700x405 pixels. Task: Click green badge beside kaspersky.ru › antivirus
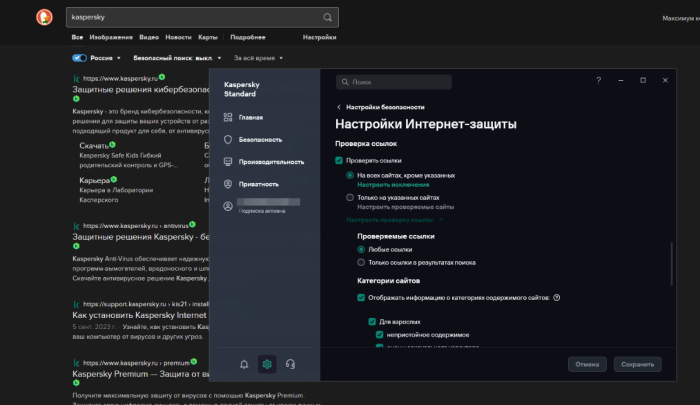(x=192, y=224)
